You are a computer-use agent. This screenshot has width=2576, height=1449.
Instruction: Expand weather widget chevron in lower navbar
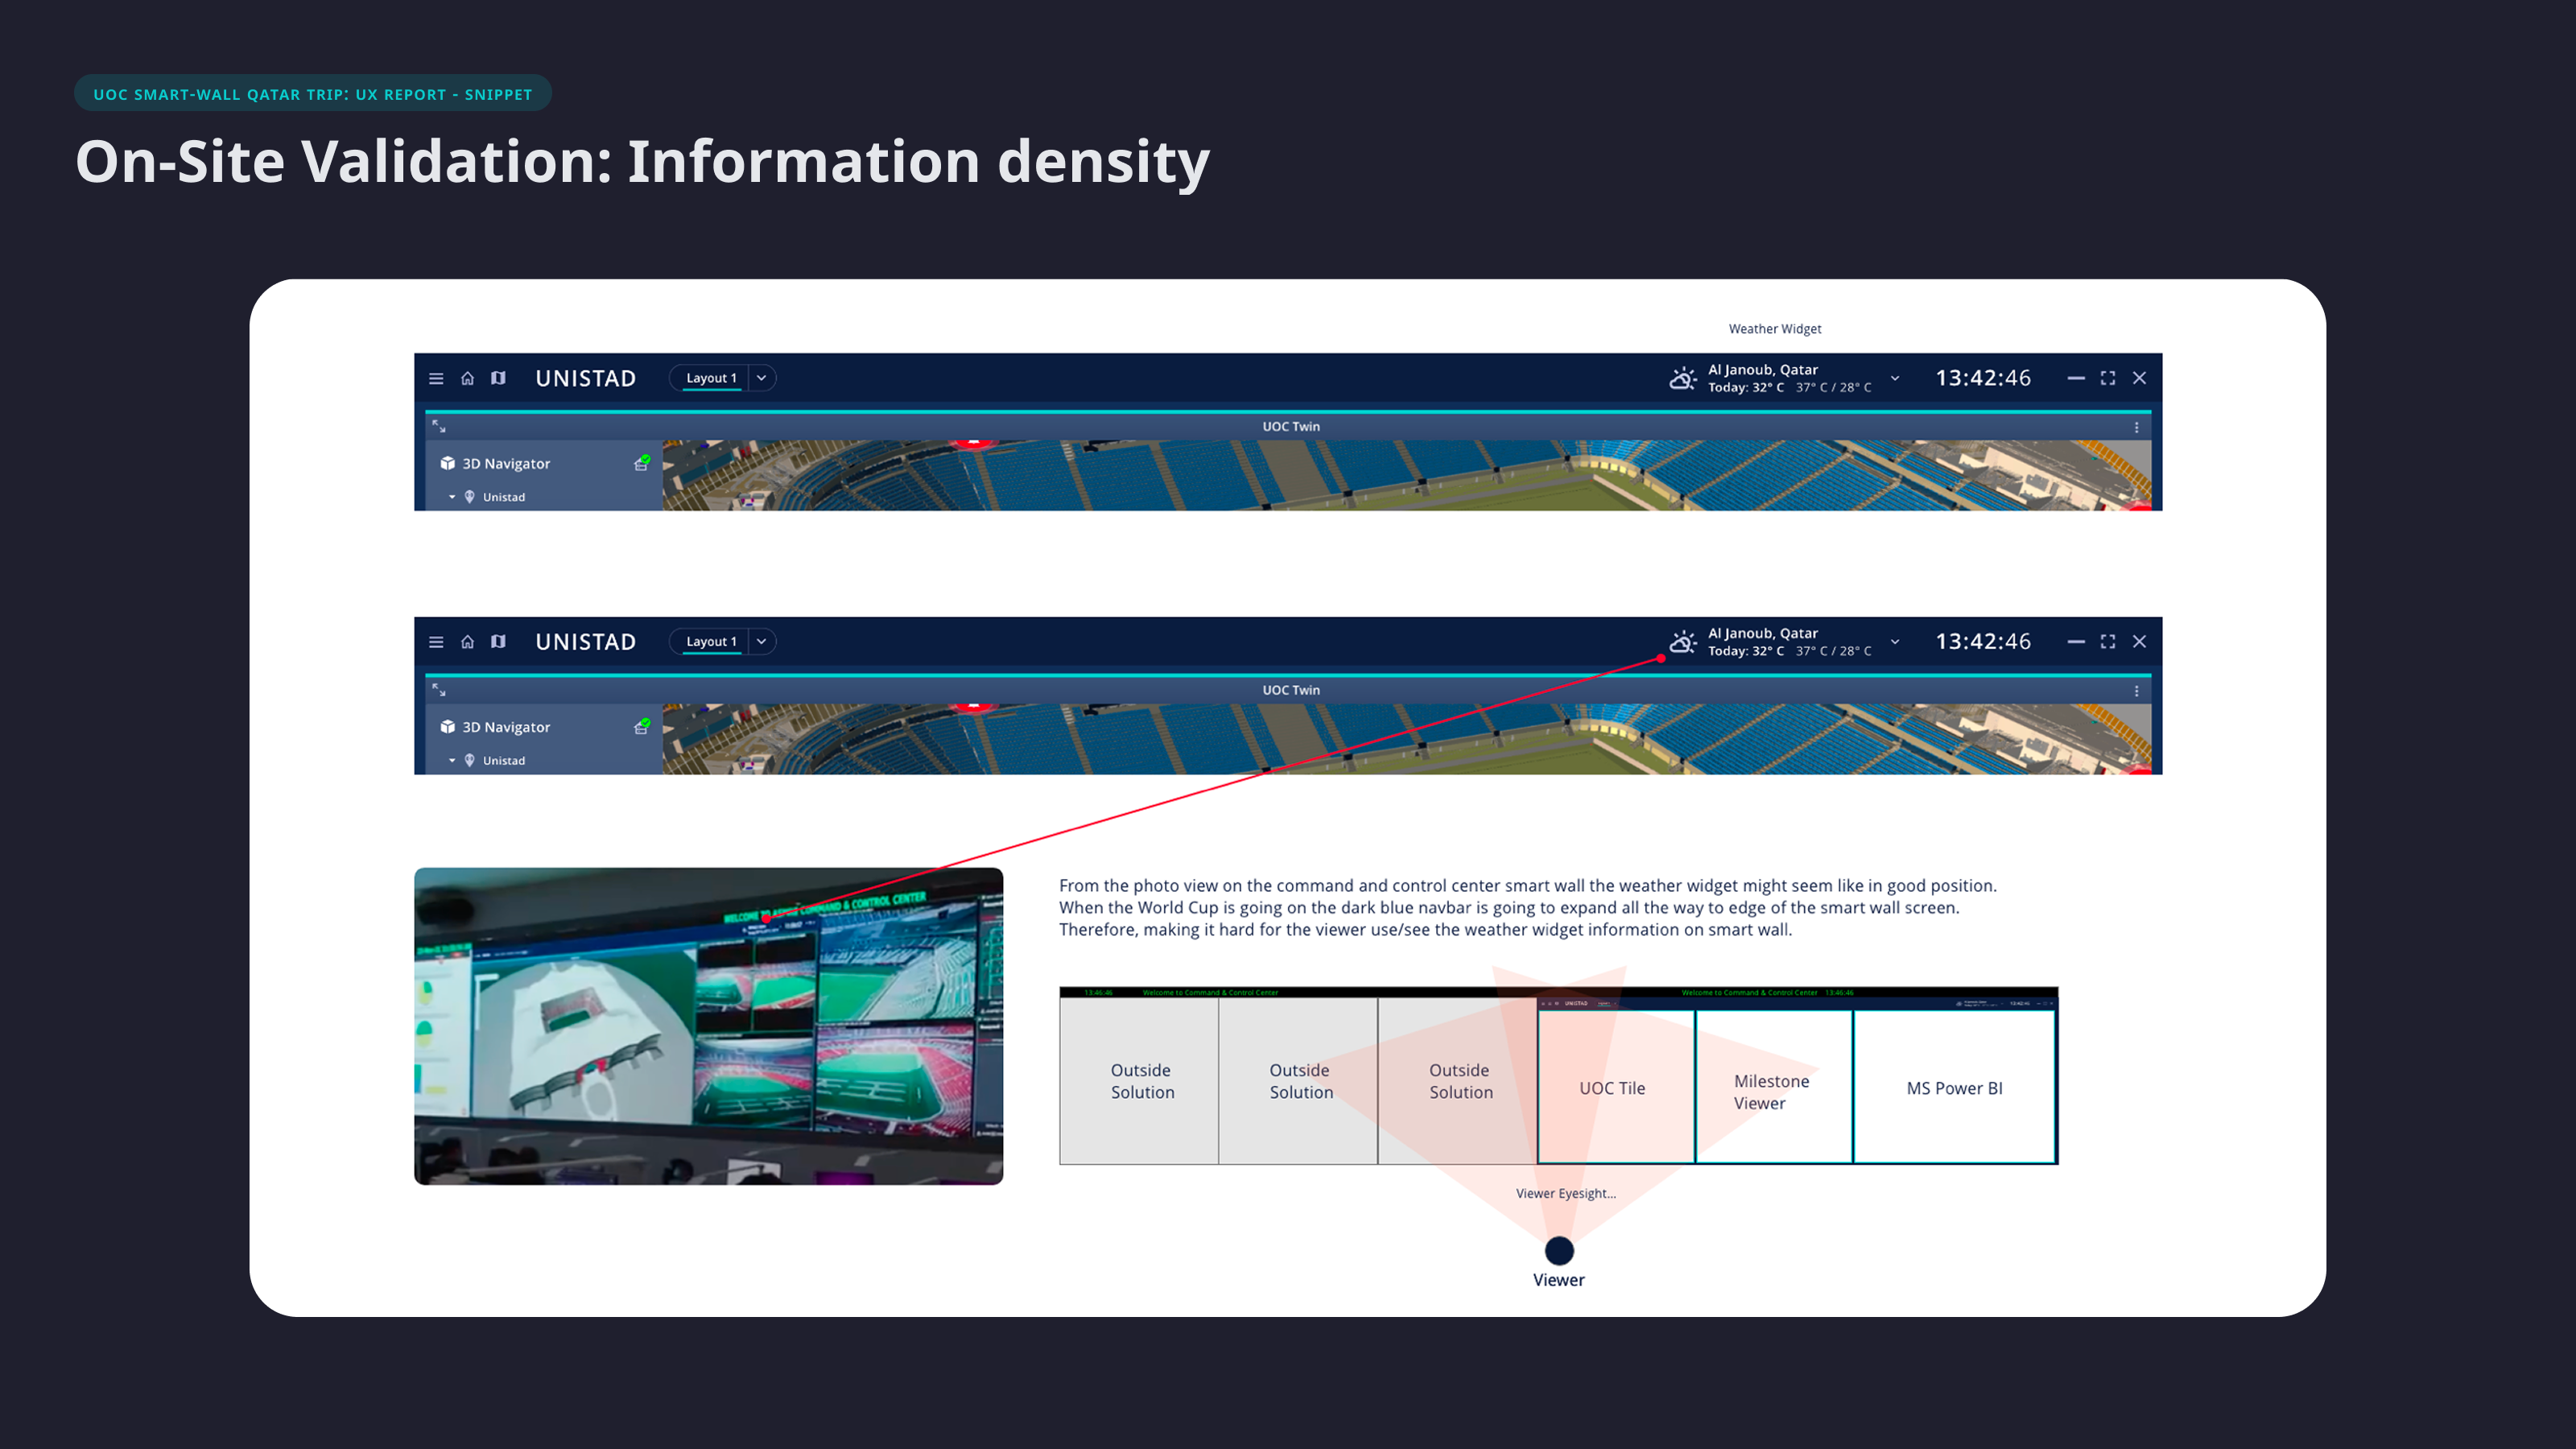[x=1894, y=641]
